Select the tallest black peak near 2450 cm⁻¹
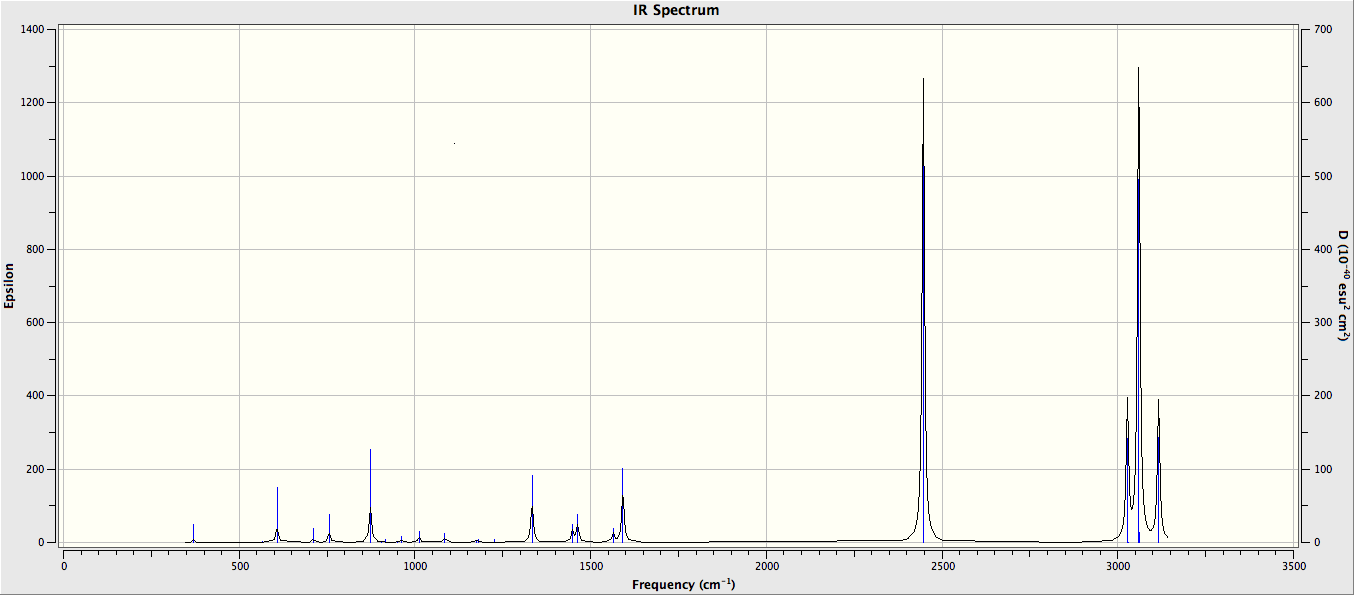The width and height of the screenshot is (1354, 595). (923, 310)
